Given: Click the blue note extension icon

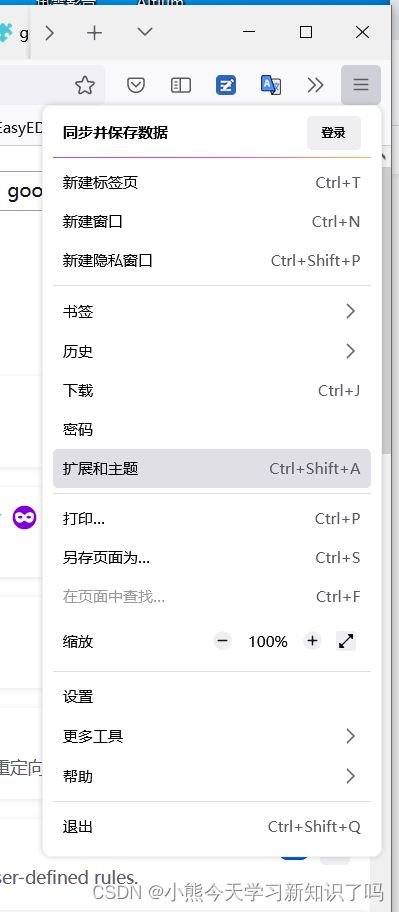Looking at the screenshot, I should [226, 86].
